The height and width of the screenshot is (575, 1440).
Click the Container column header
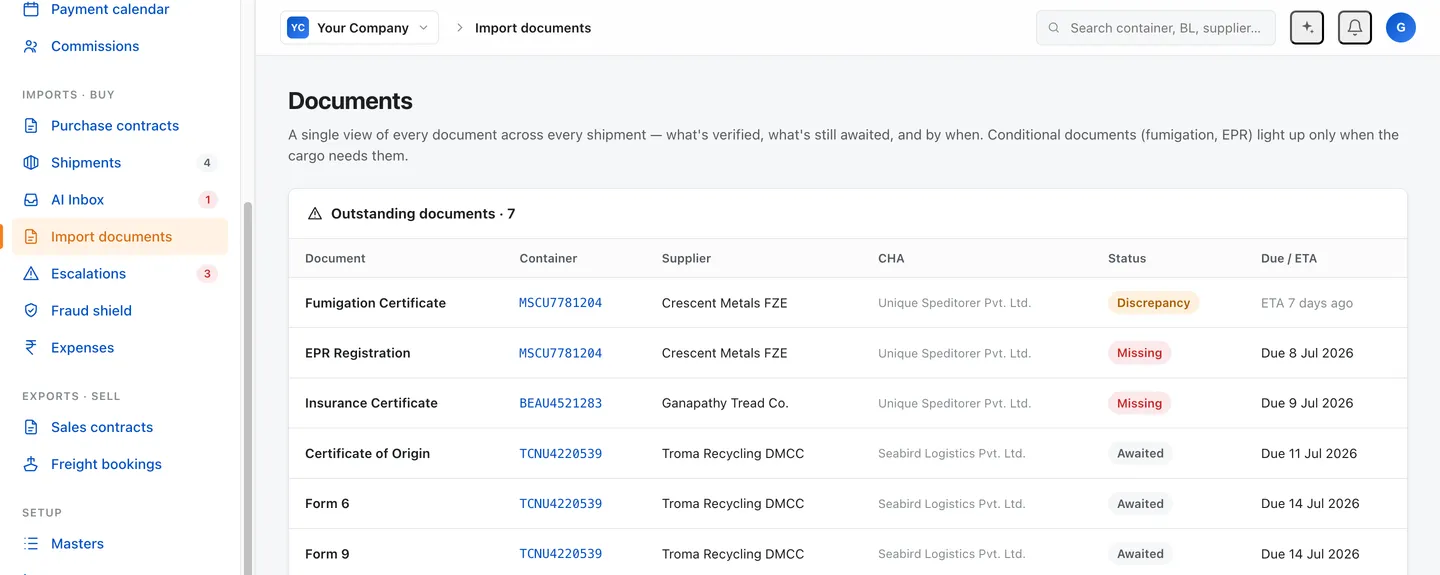point(548,258)
